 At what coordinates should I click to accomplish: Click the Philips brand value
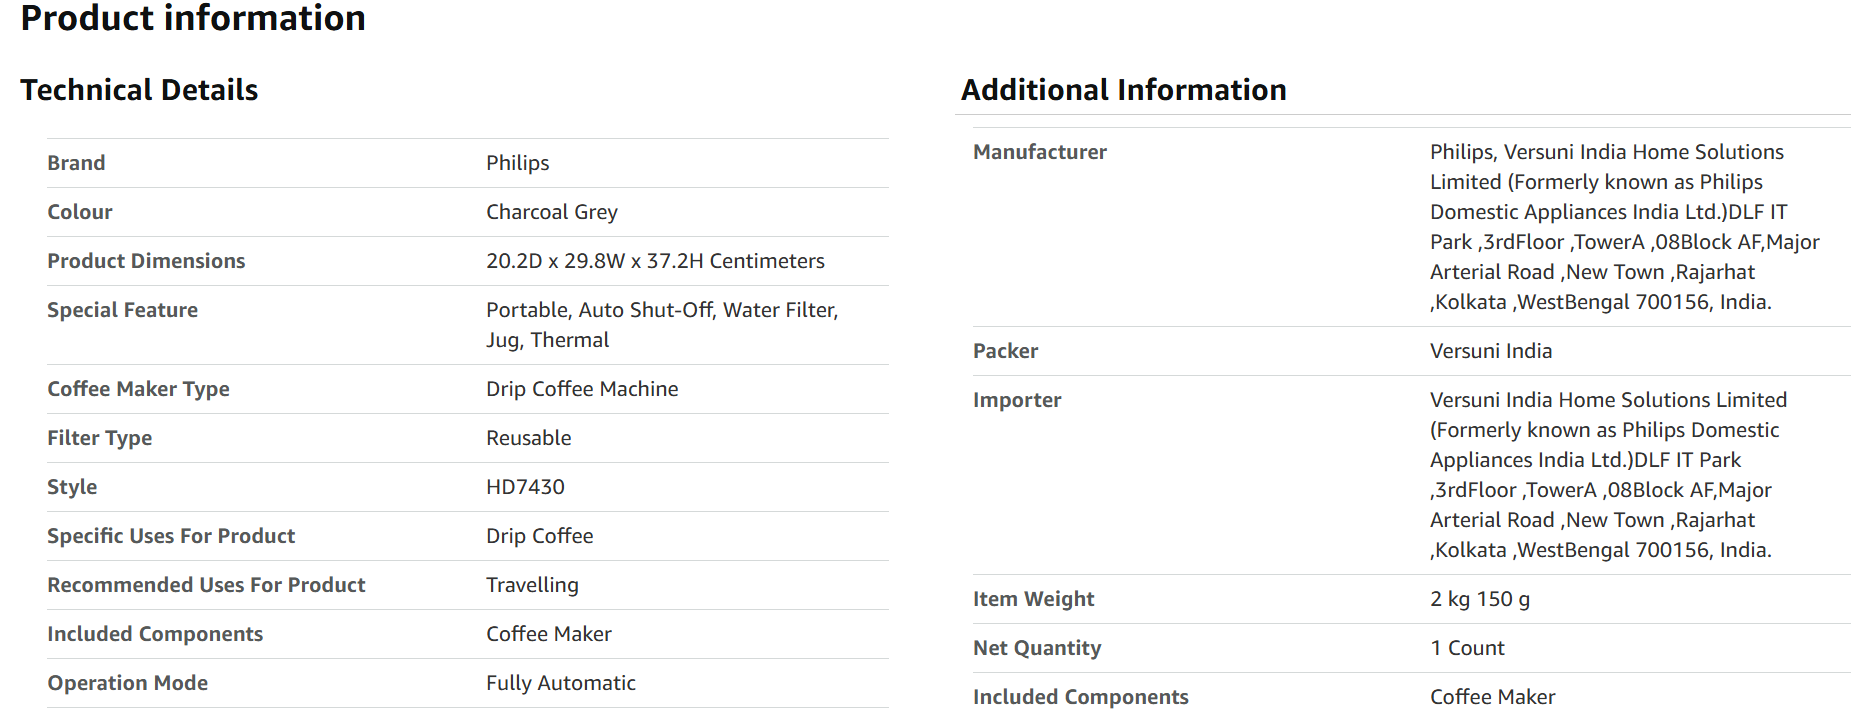[517, 163]
